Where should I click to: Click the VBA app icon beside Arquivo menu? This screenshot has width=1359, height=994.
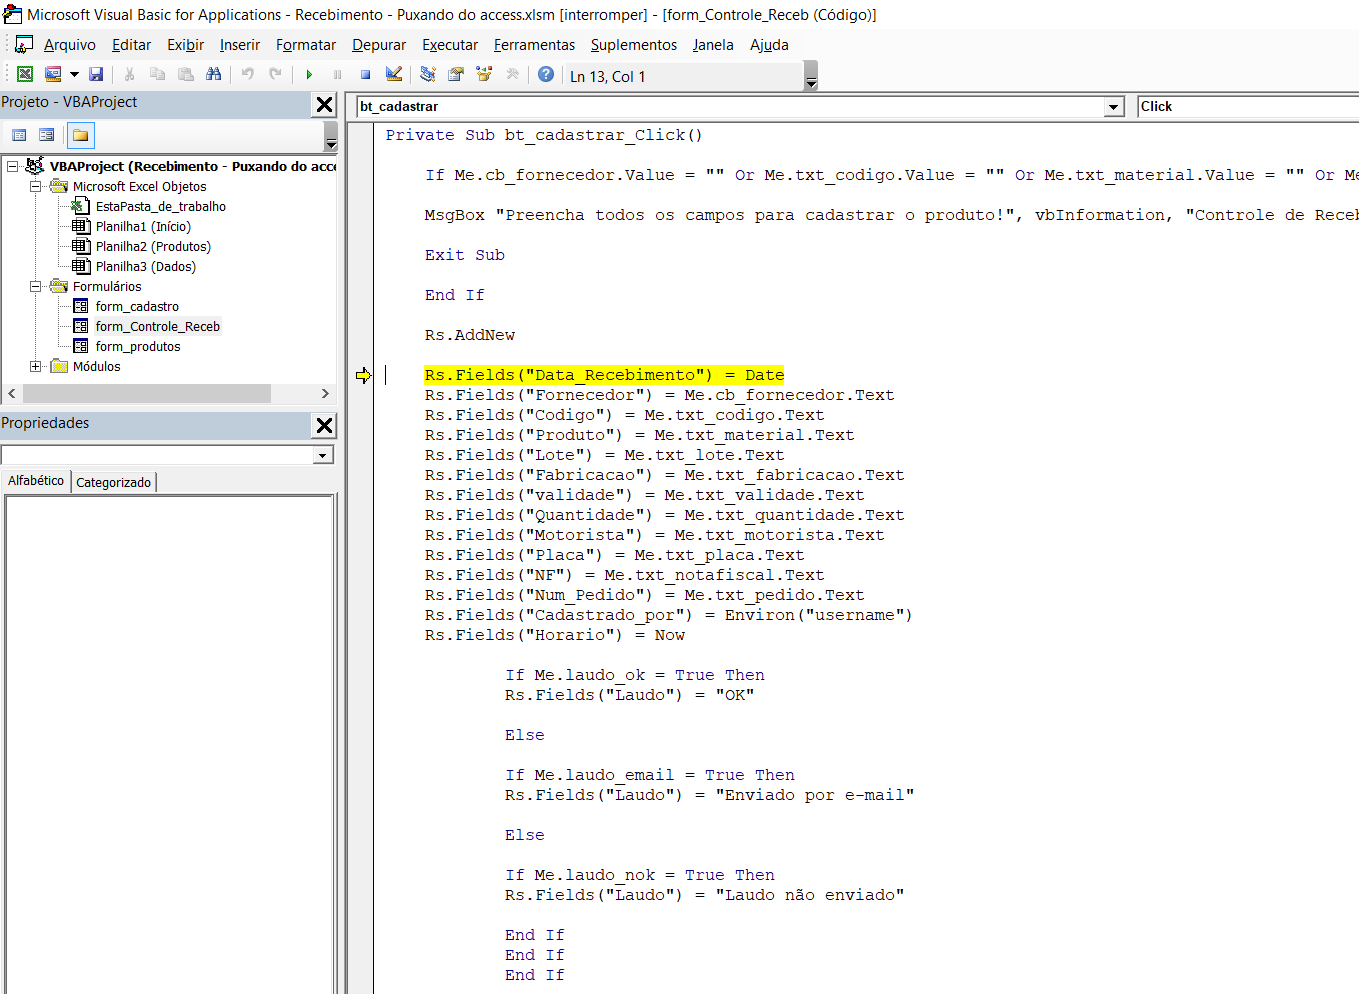tap(24, 45)
